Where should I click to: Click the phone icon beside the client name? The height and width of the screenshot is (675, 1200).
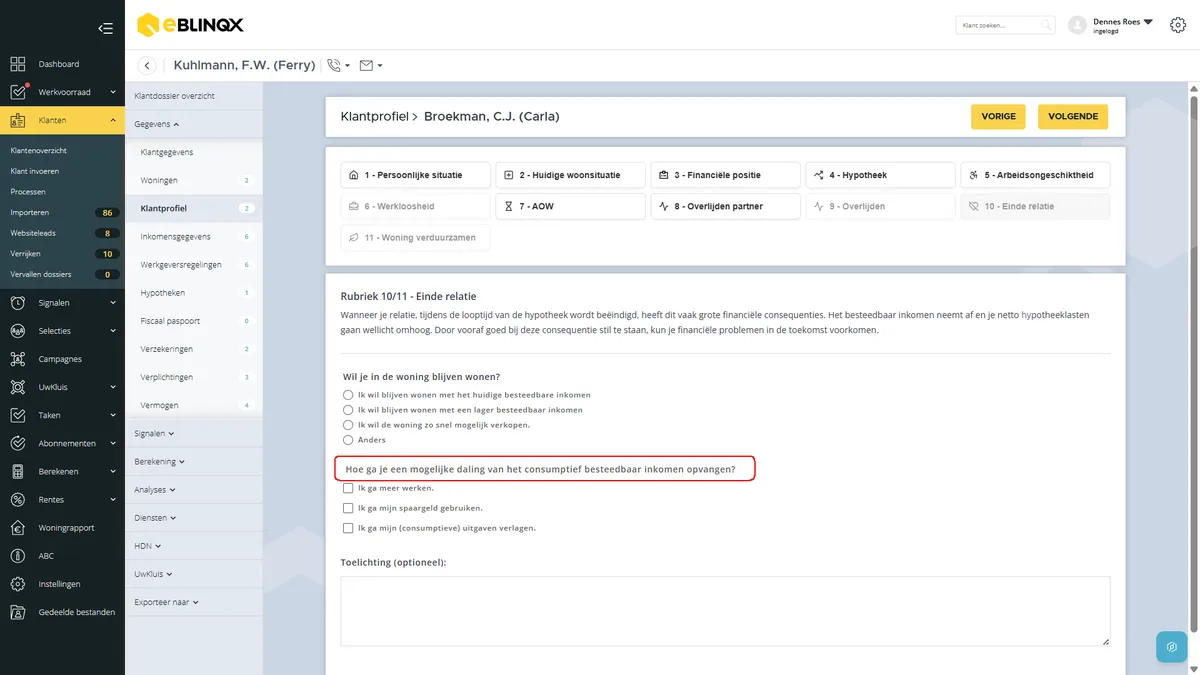pos(334,66)
